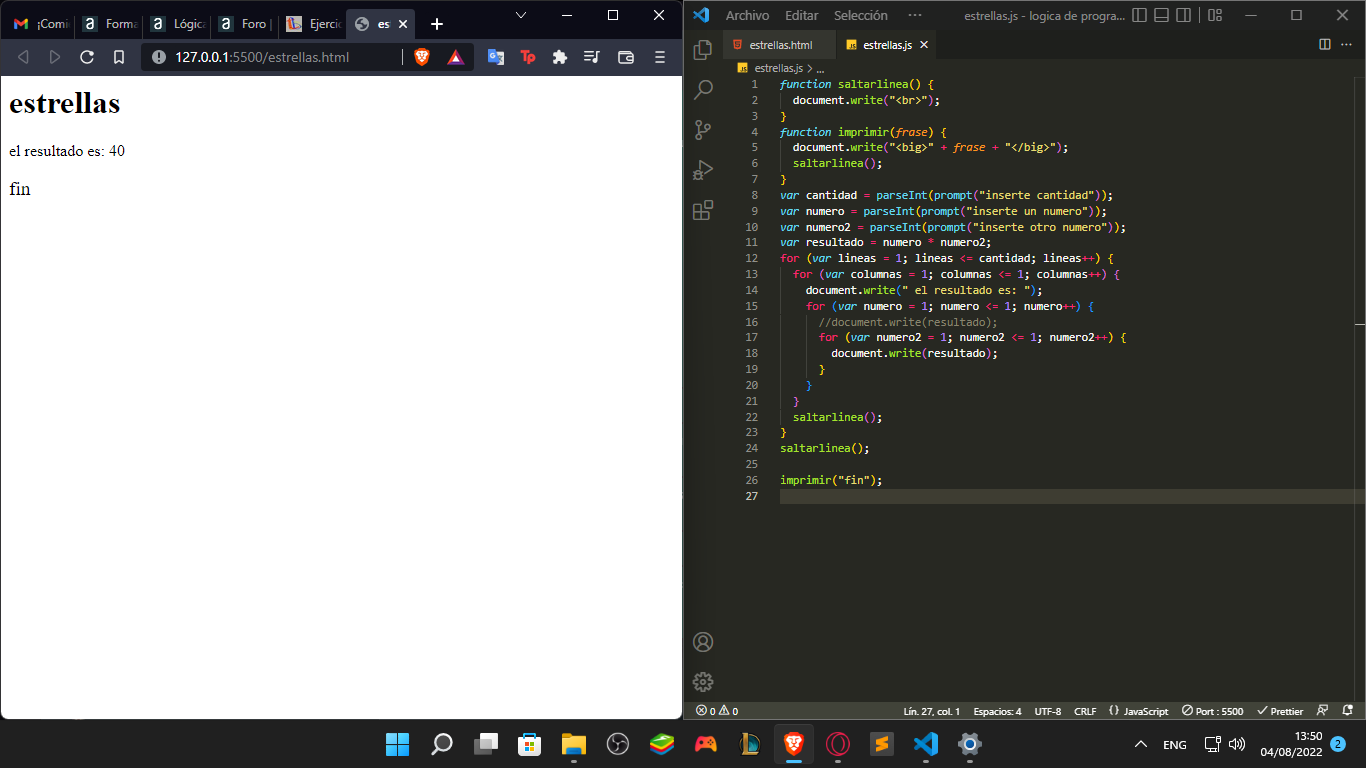This screenshot has height=768, width=1366.
Task: Open the Brave extensions puzzle menu
Action: coord(560,57)
